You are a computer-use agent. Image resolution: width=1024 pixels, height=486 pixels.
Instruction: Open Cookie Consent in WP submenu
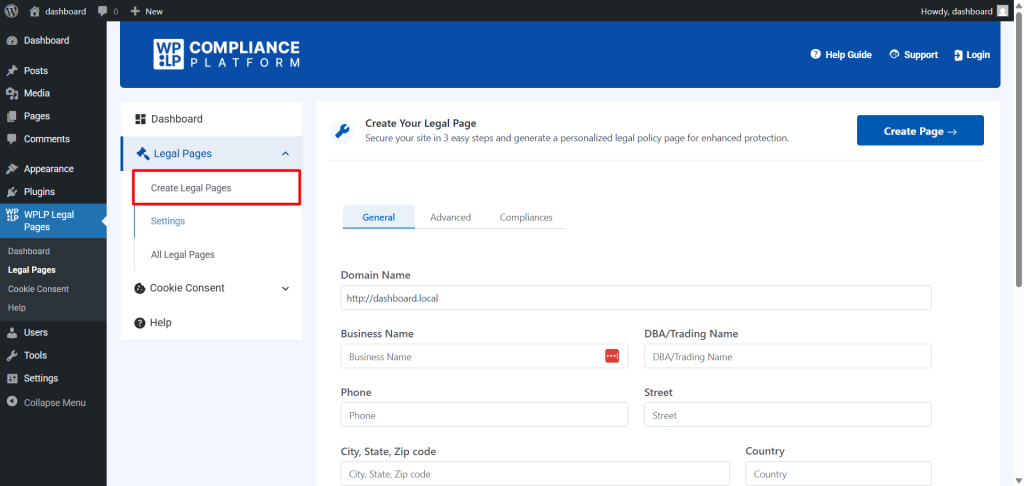pyautogui.click(x=39, y=289)
